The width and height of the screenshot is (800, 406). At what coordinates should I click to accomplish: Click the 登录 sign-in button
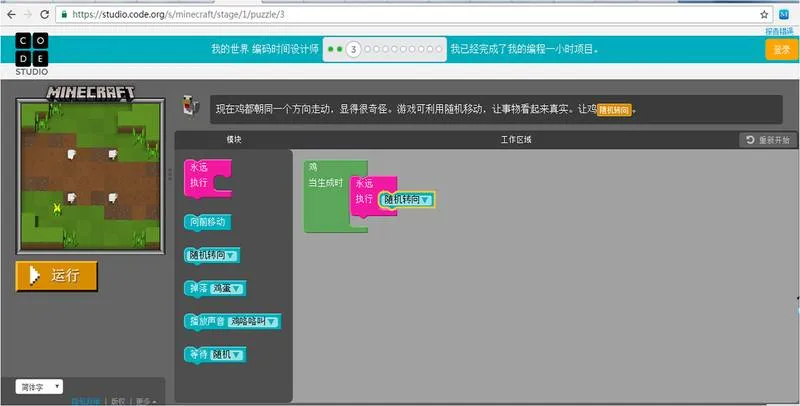point(782,49)
